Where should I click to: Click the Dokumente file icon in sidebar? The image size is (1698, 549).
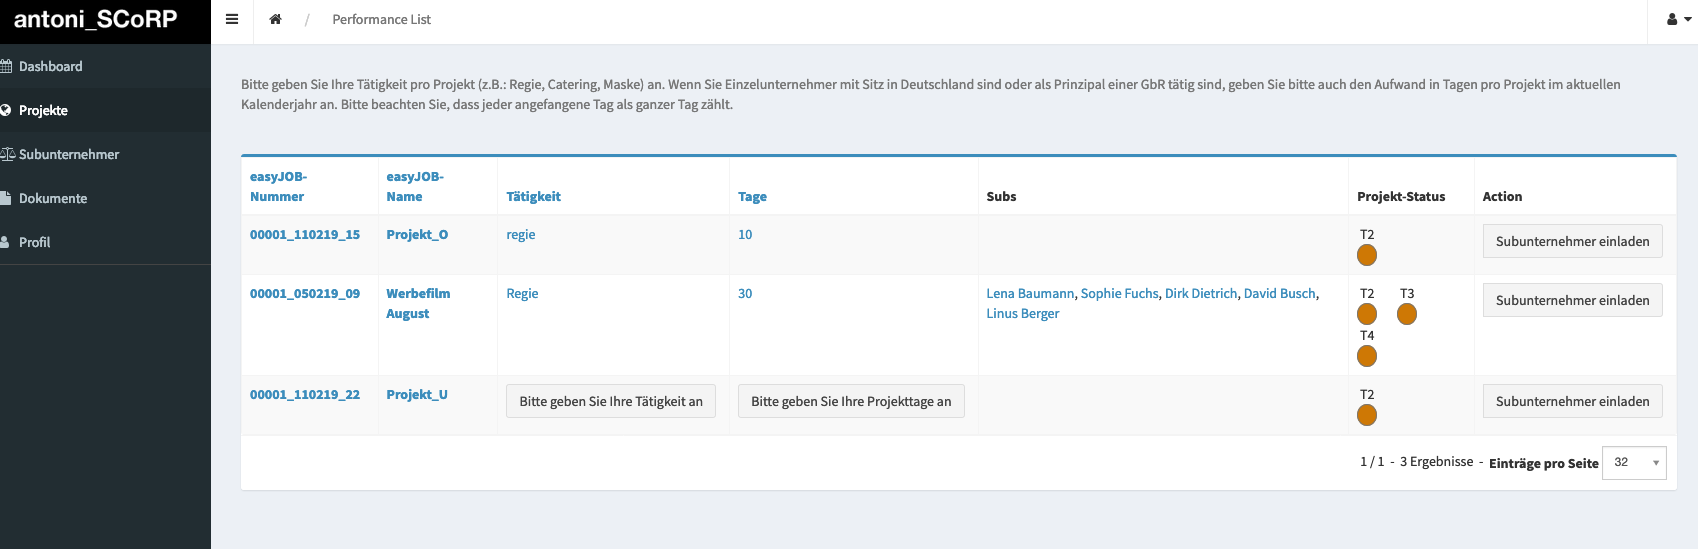[x=5, y=198]
